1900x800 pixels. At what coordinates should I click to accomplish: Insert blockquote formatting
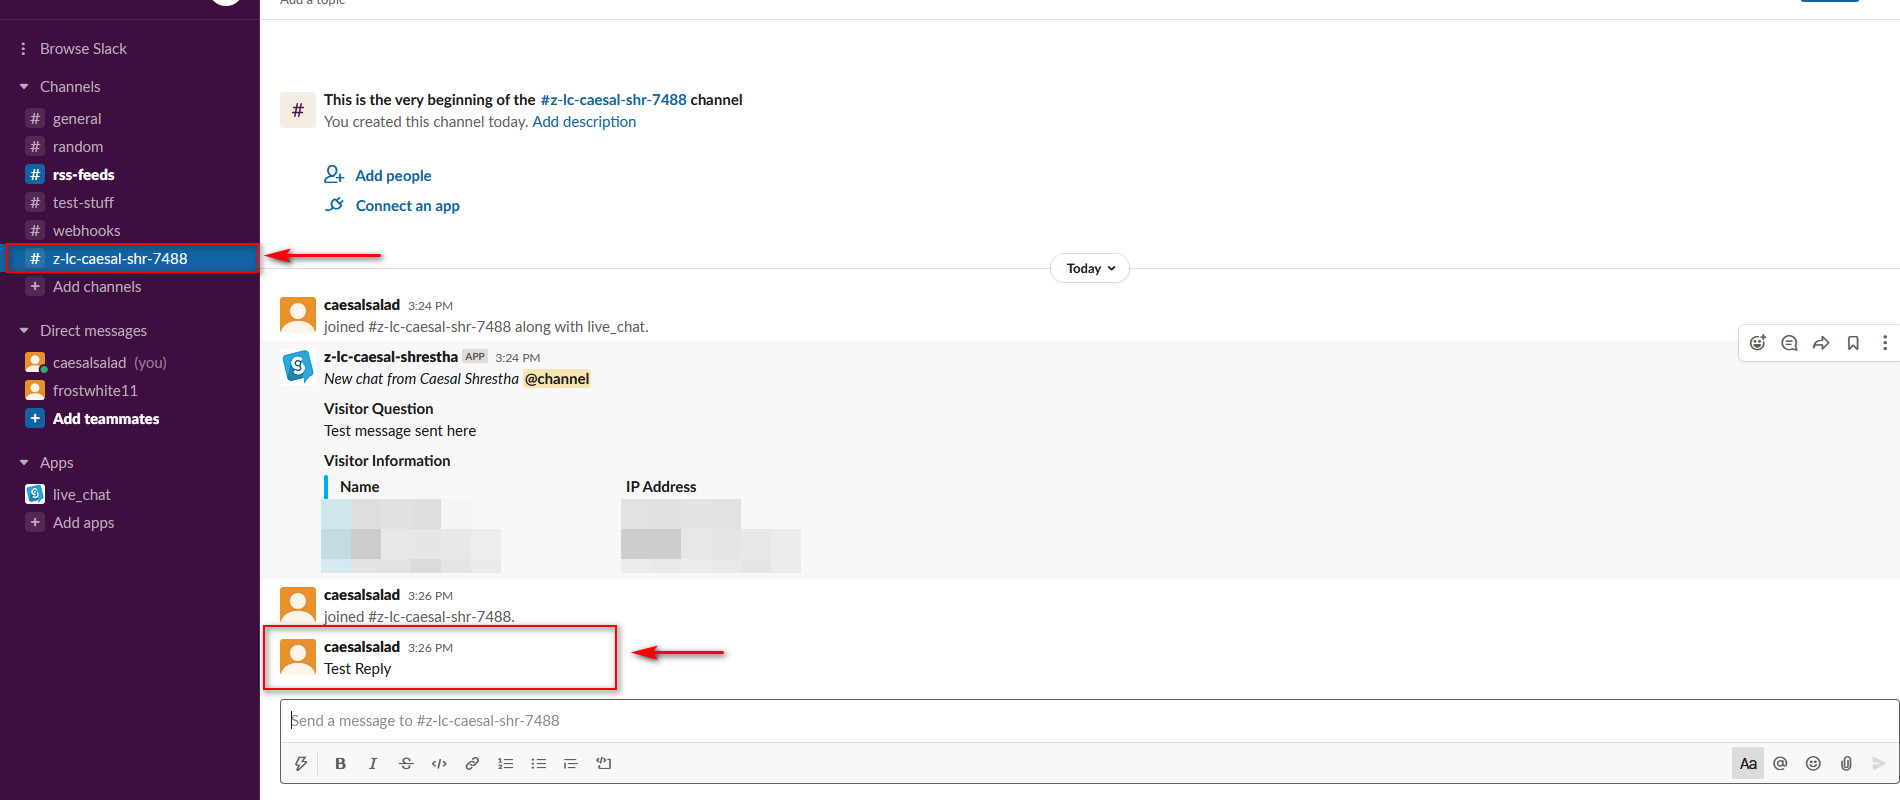(x=571, y=764)
